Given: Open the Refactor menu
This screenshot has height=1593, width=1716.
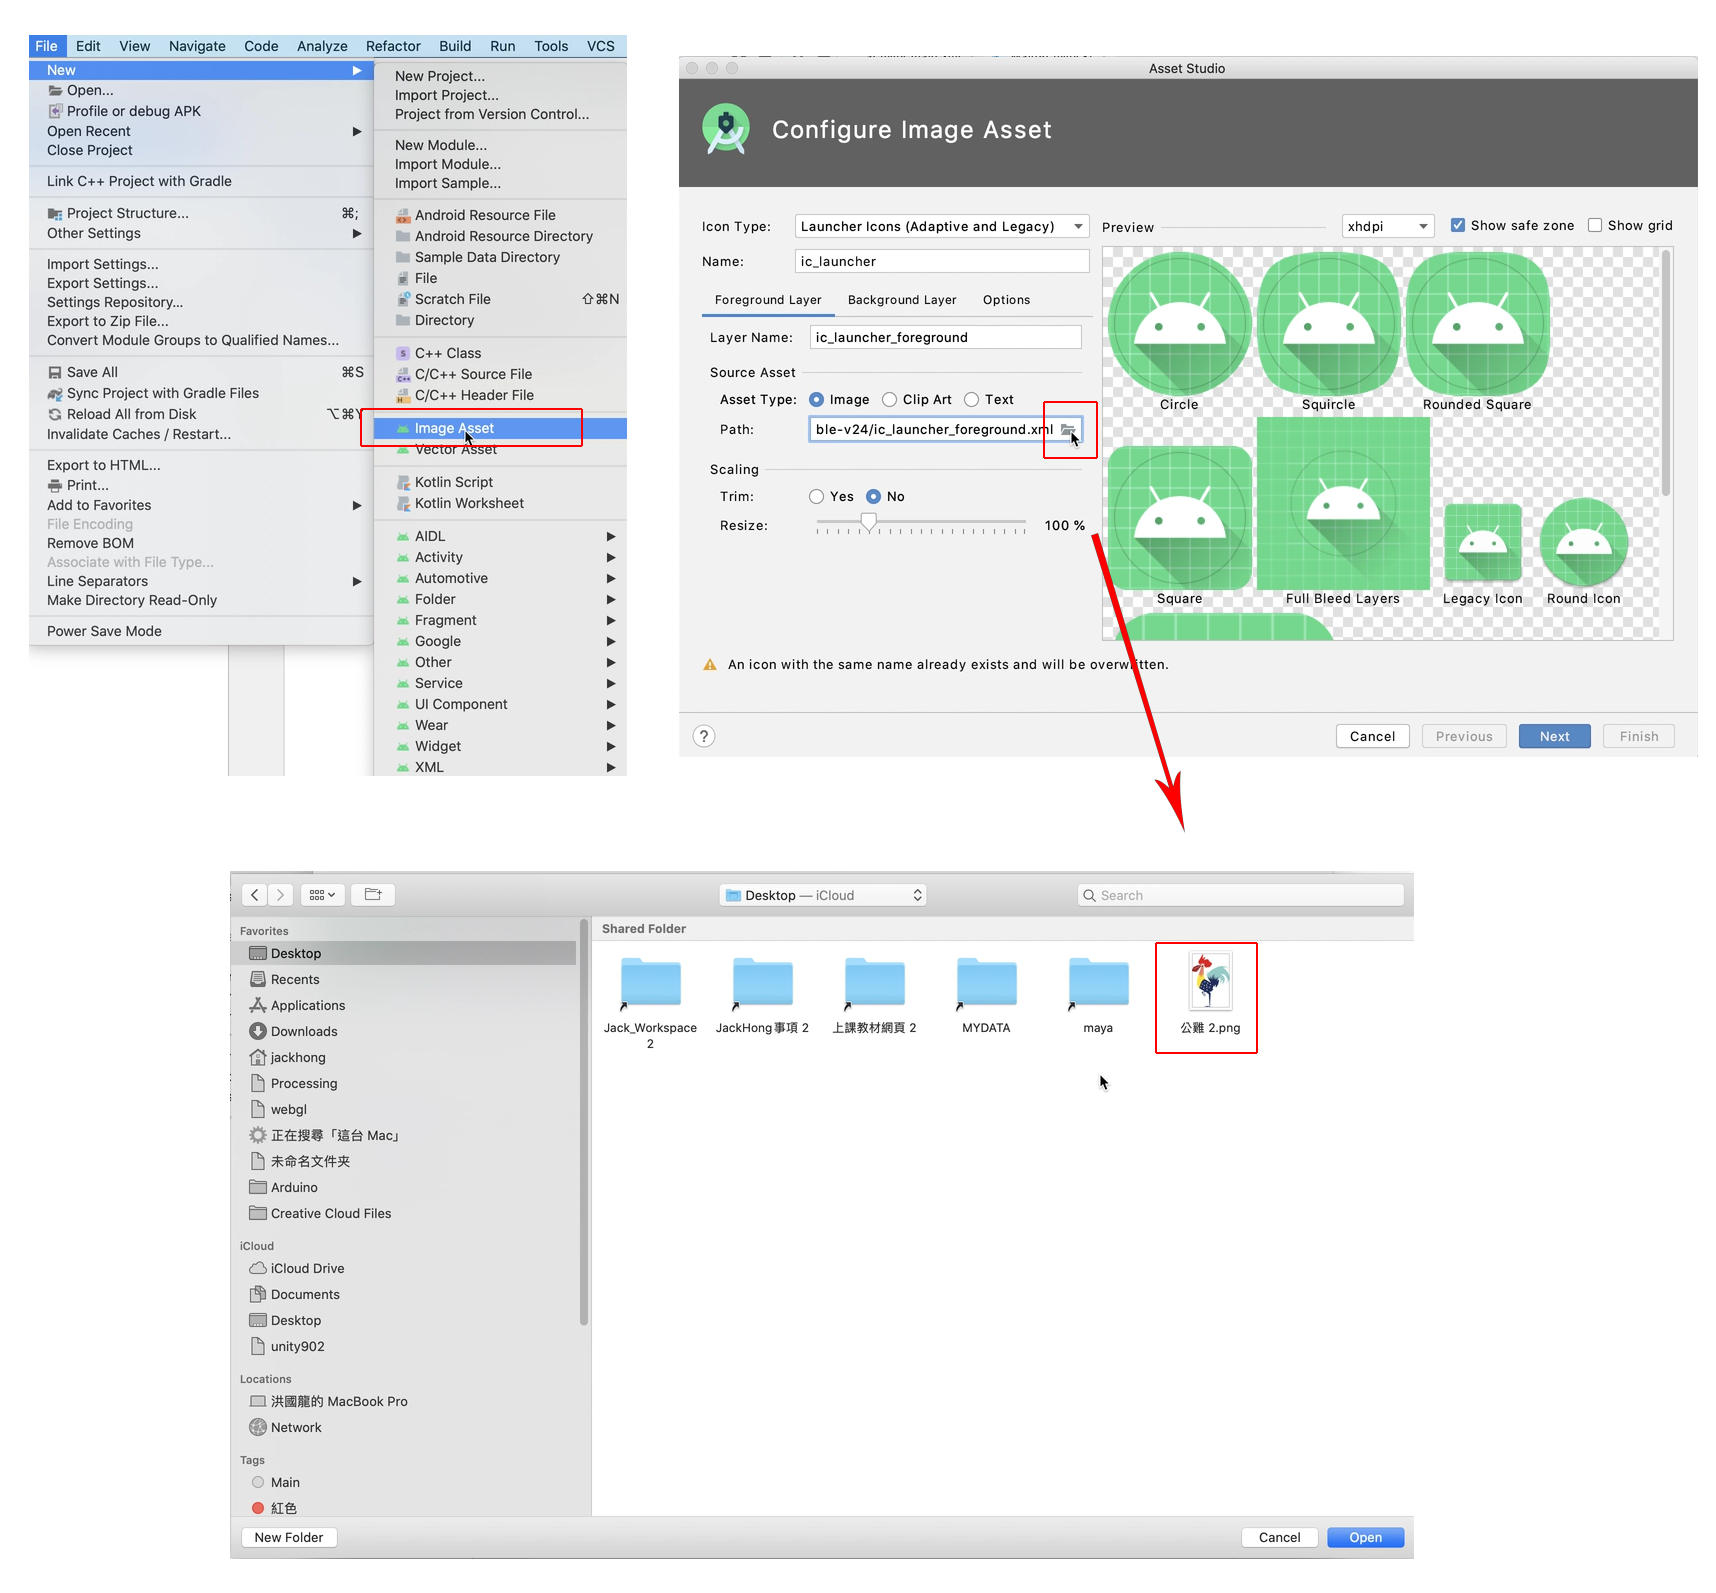Looking at the screenshot, I should click(x=393, y=46).
